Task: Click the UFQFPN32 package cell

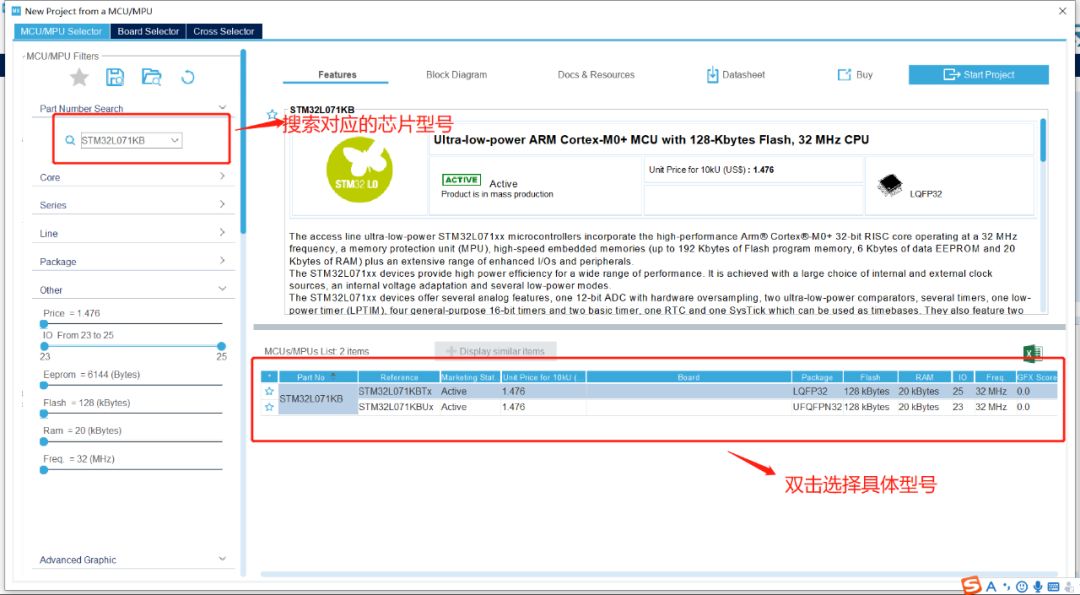Action: coord(817,407)
